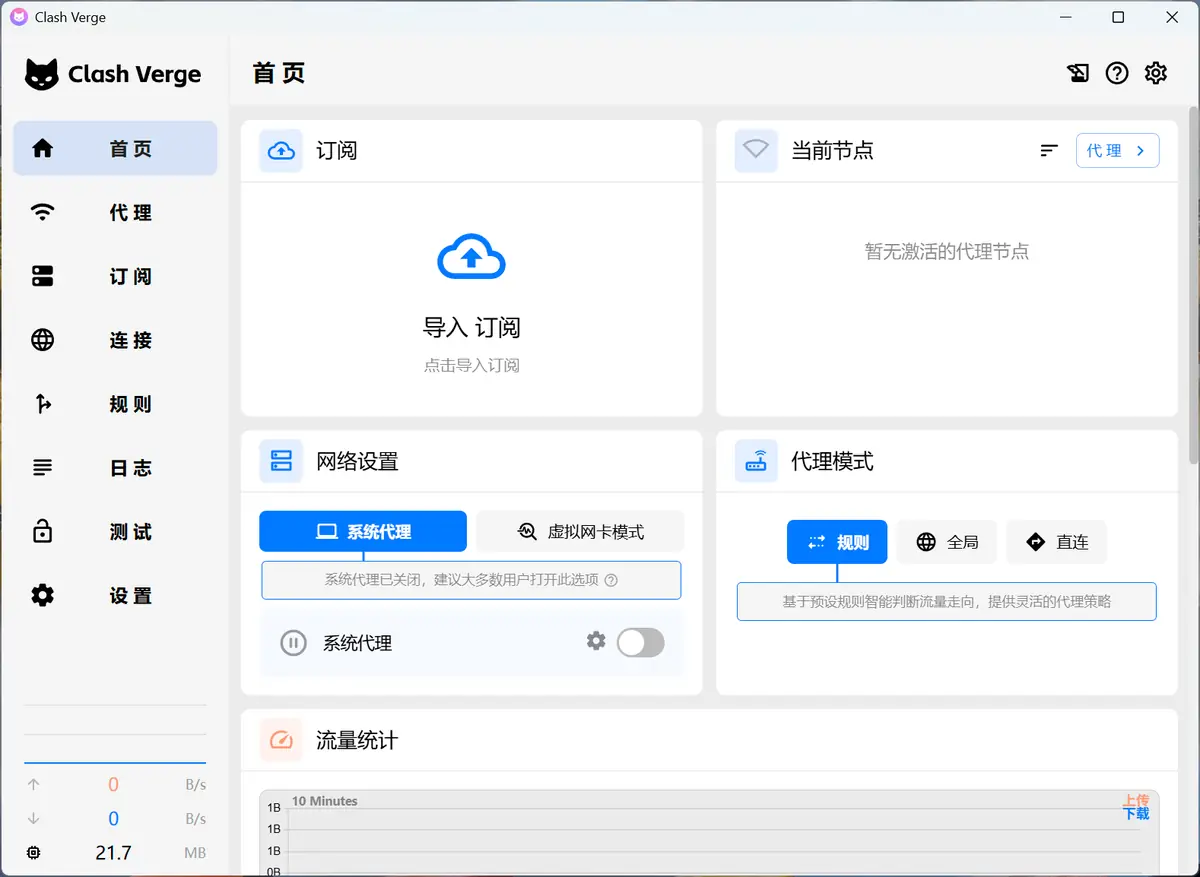The image size is (1200, 877).
Task: Click the 10 Minutes chart label
Action: click(x=324, y=801)
